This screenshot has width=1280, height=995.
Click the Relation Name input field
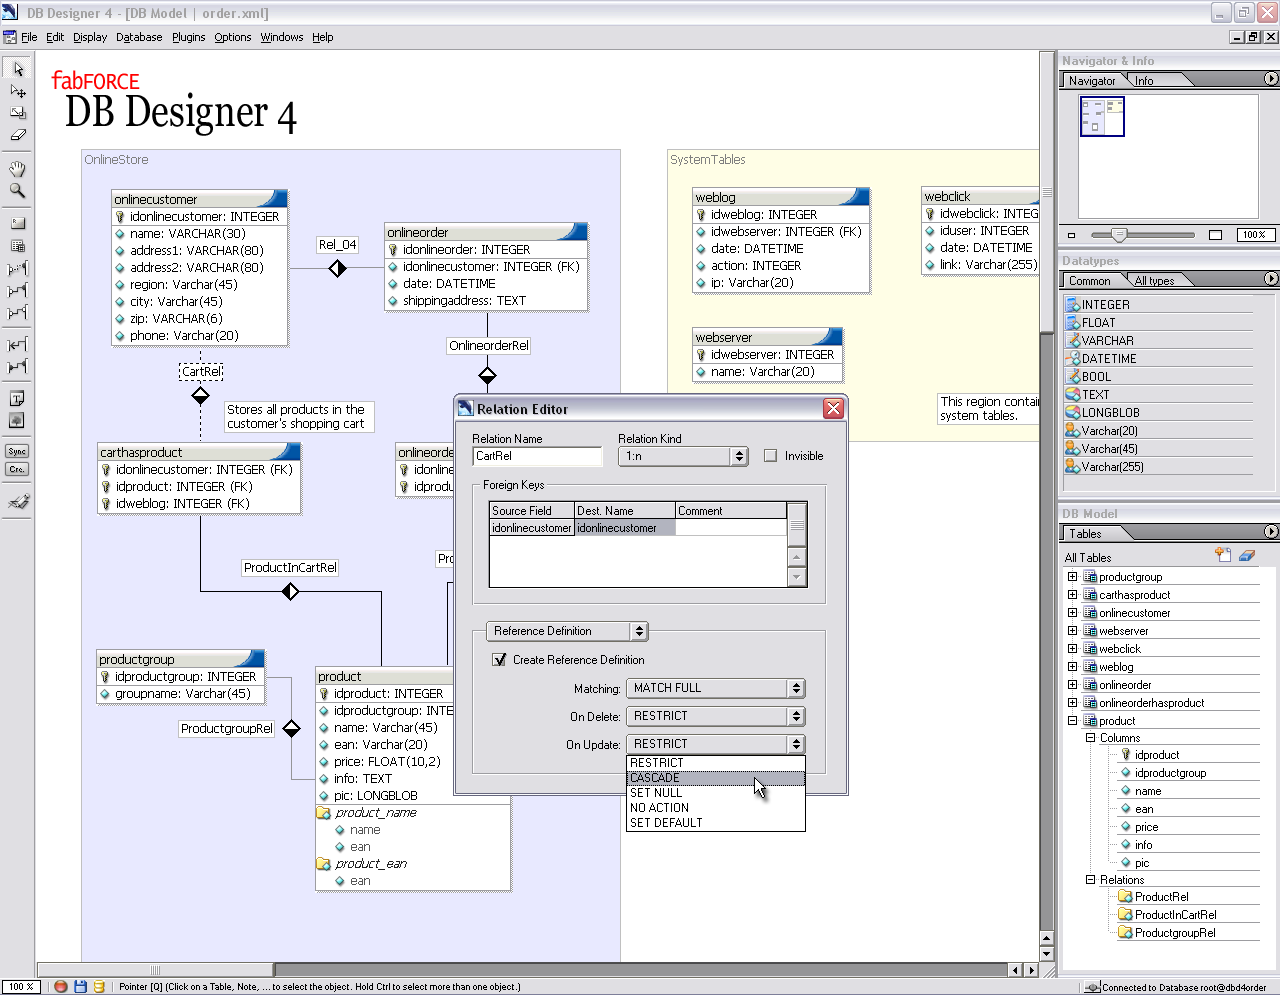click(537, 456)
